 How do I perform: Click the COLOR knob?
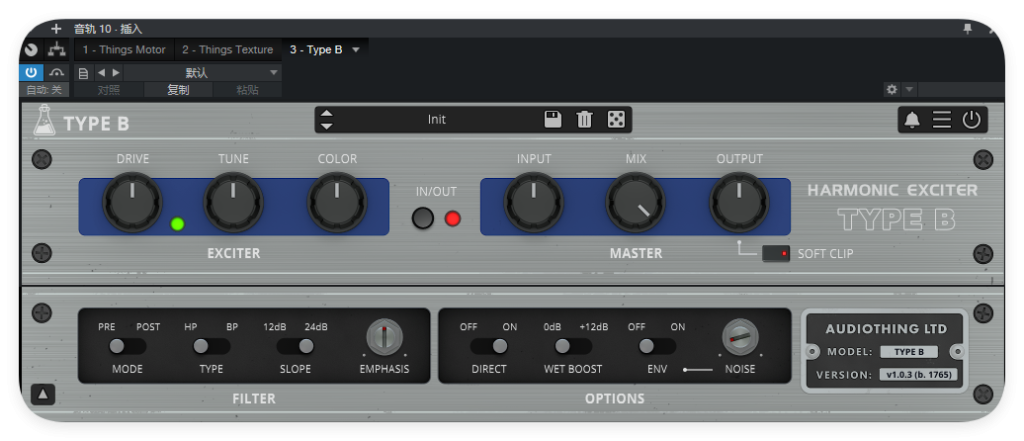(337, 202)
